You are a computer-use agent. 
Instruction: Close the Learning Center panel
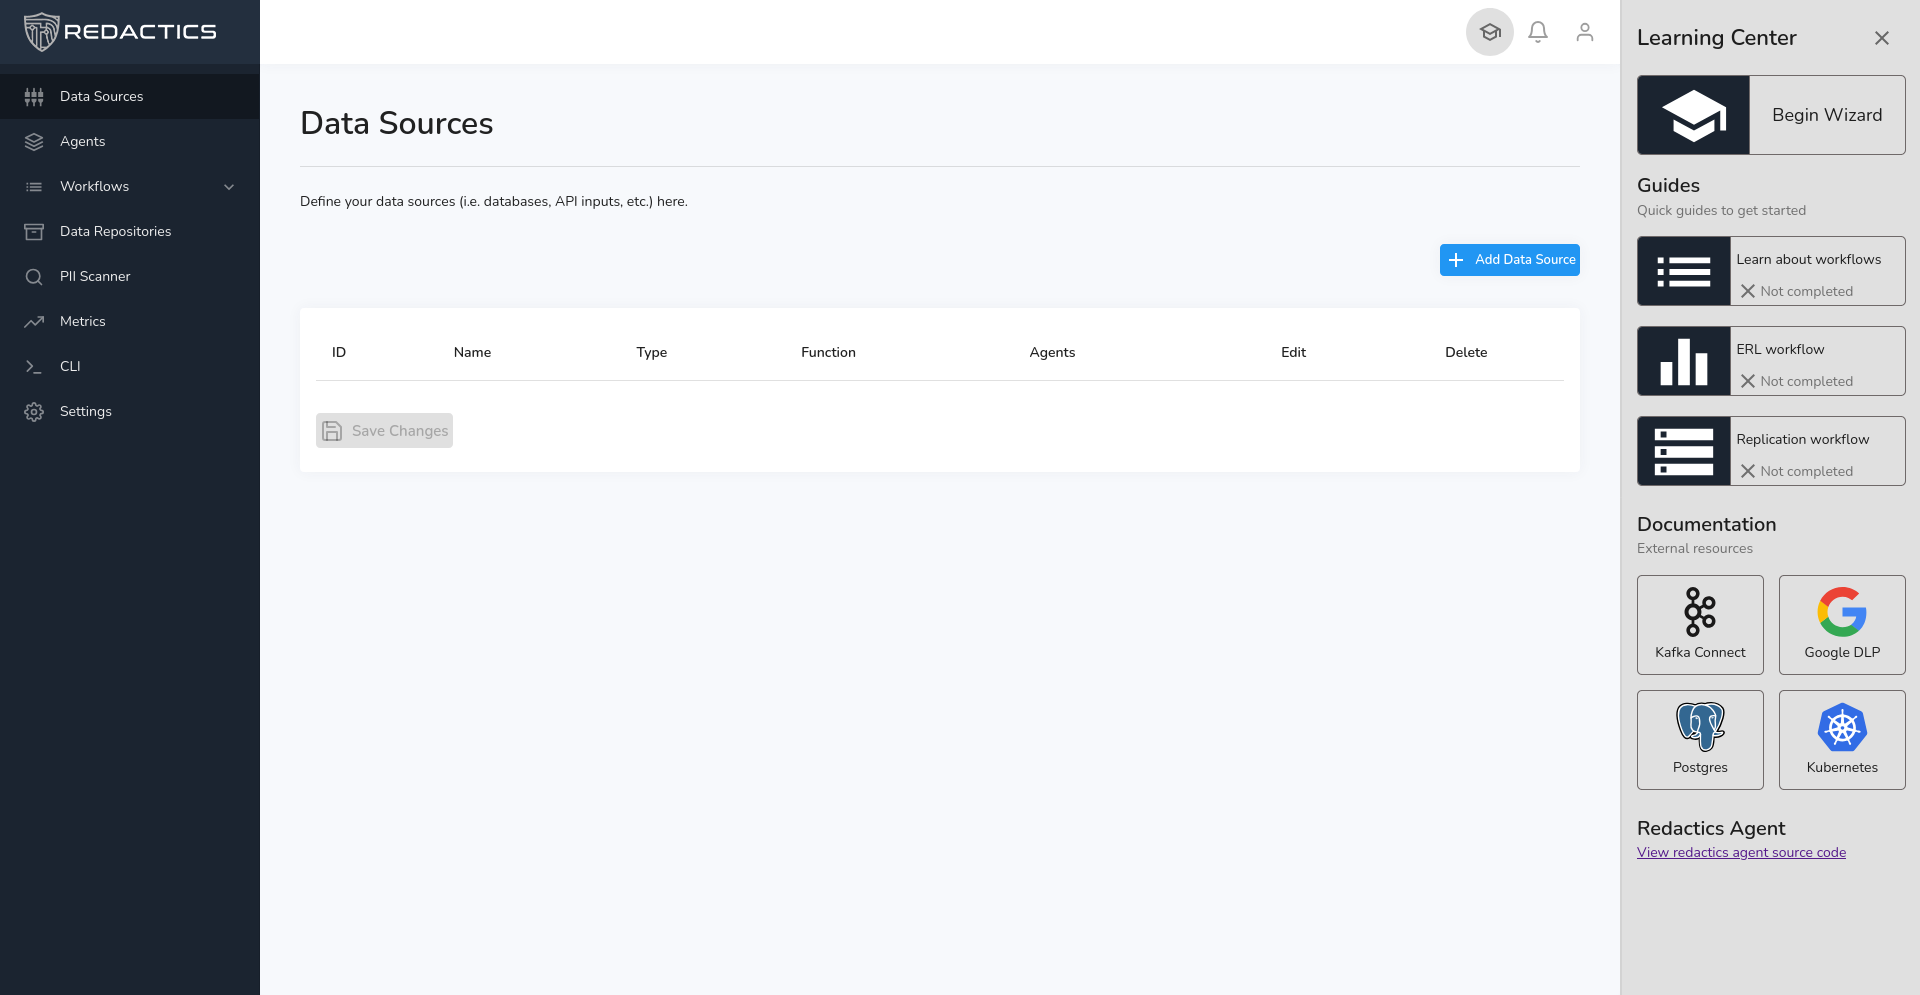[x=1881, y=38]
